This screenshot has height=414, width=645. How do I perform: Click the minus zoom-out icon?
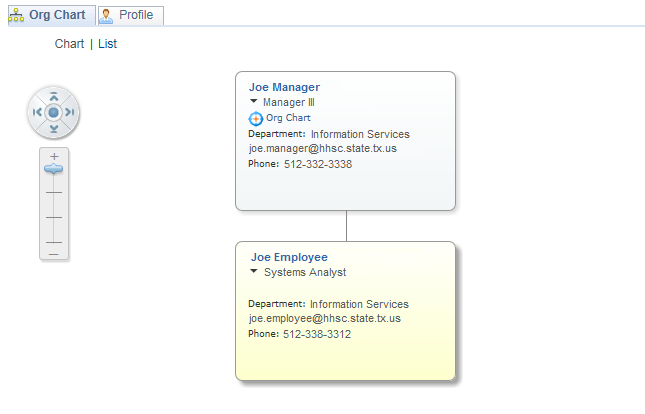click(54, 254)
